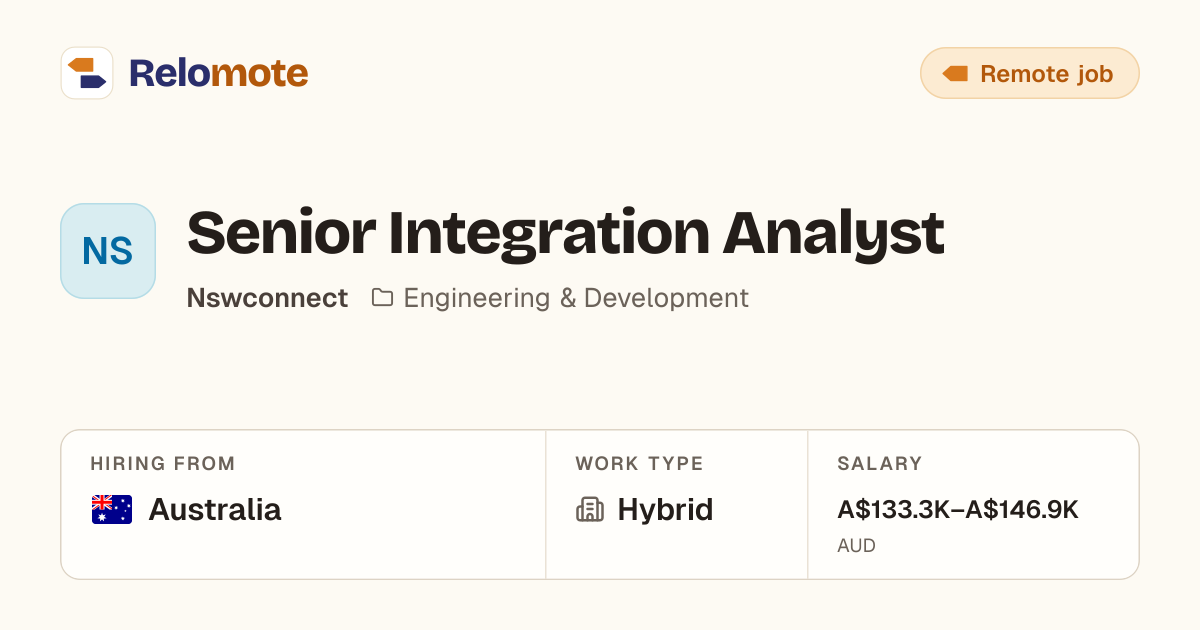This screenshot has height=630, width=1200.
Task: Click the SALARY label
Action: [x=880, y=464]
